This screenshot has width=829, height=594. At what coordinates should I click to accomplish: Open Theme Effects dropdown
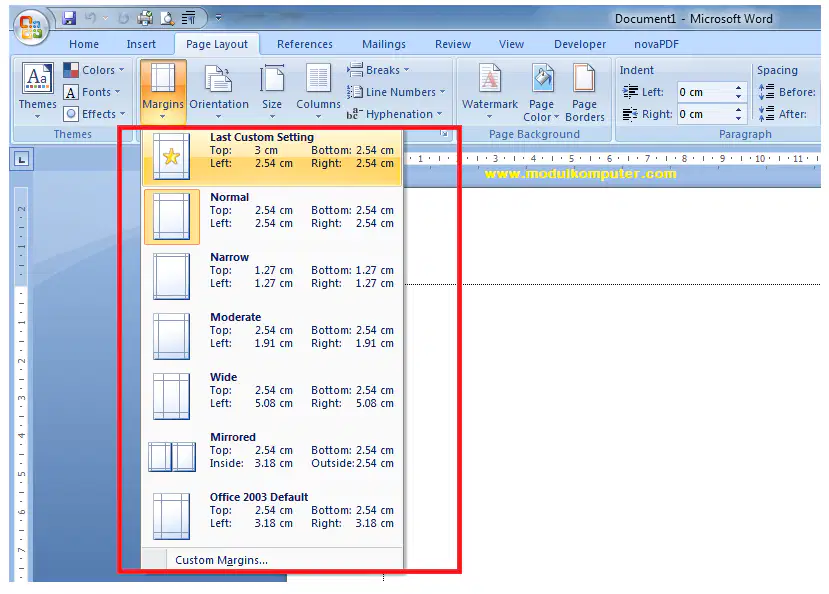click(x=94, y=114)
